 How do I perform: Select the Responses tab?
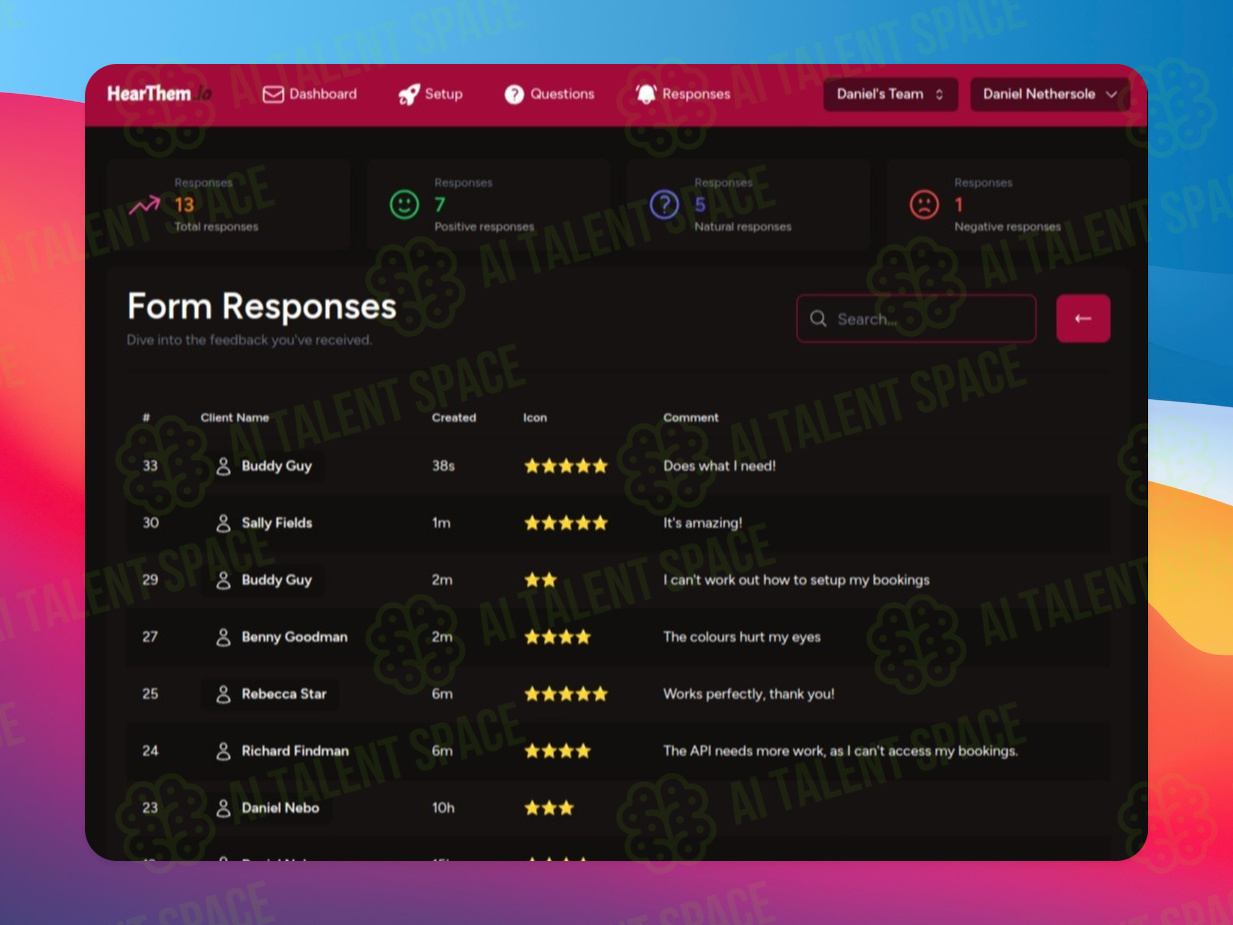(683, 94)
